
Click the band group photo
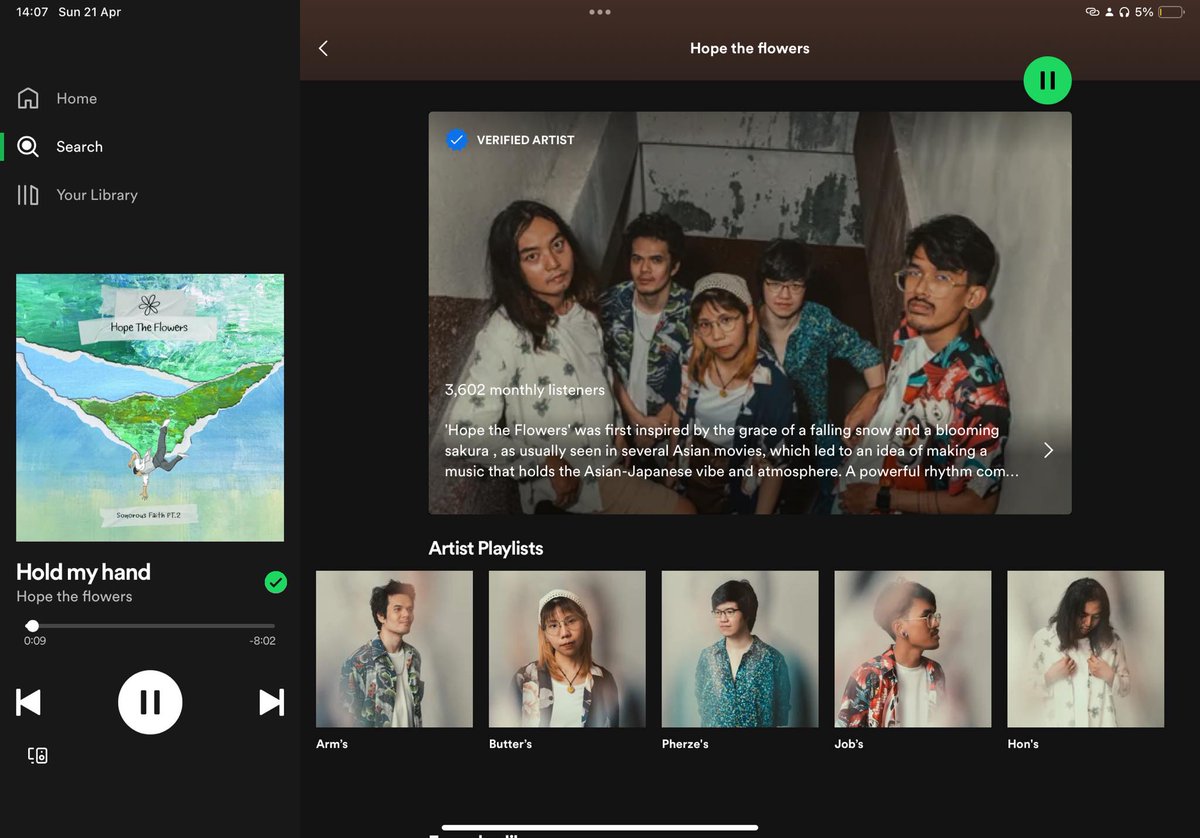coord(750,313)
